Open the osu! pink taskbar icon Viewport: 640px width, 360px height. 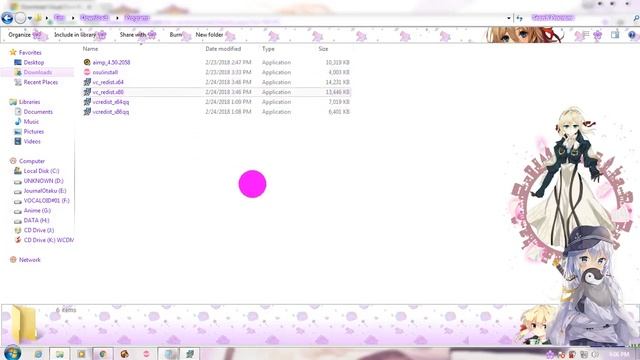tap(146, 354)
